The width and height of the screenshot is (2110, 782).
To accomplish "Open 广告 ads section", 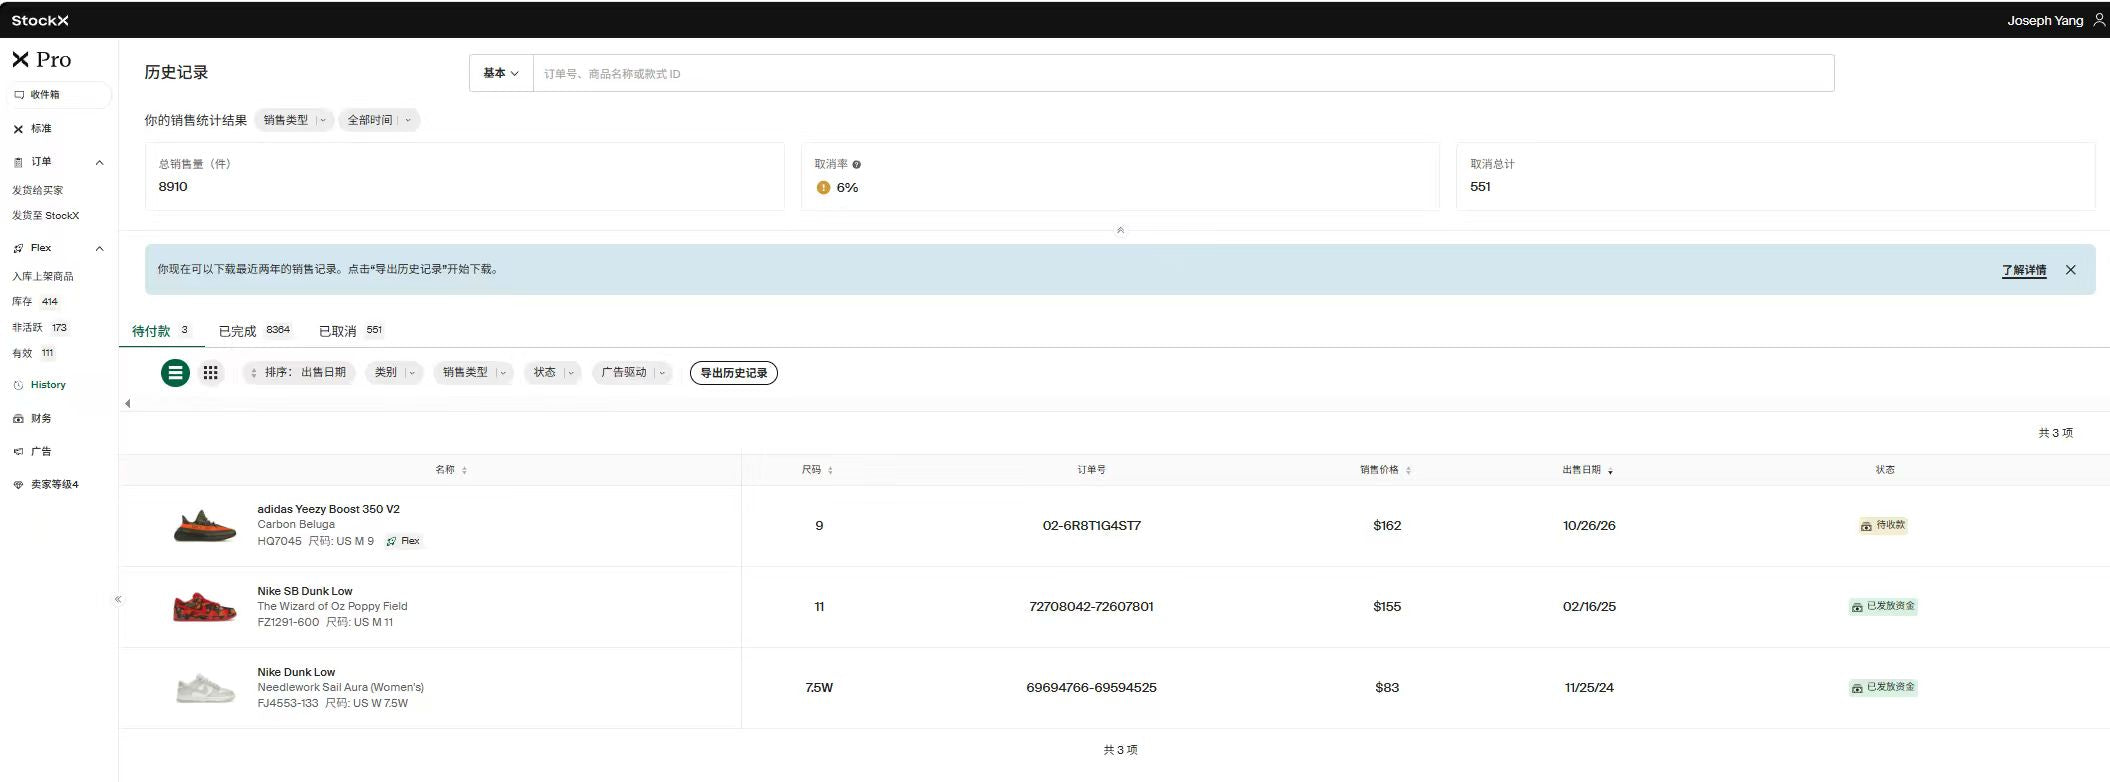I will coord(33,452).
